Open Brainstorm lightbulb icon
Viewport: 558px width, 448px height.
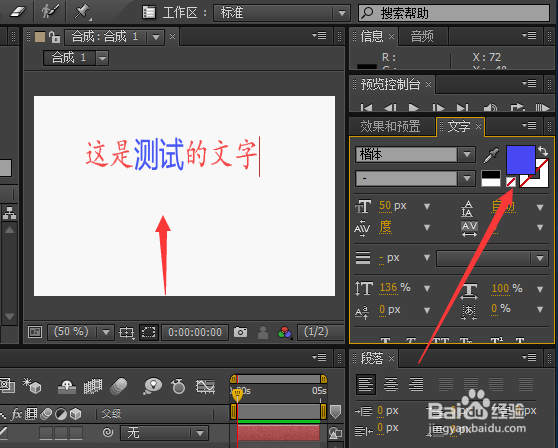click(153, 386)
